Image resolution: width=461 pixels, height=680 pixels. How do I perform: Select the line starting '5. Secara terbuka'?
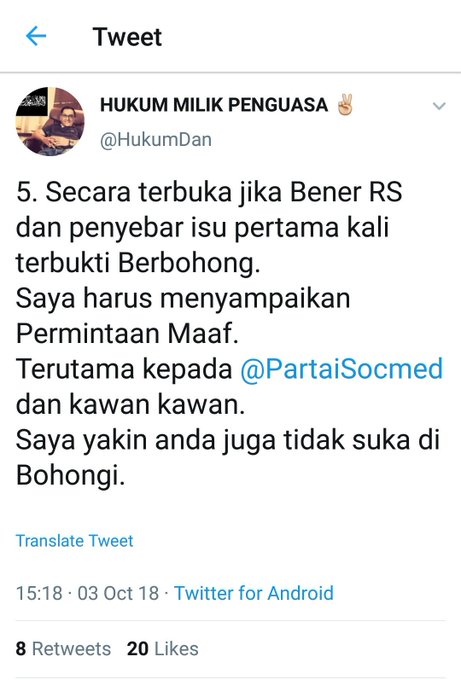[209, 192]
